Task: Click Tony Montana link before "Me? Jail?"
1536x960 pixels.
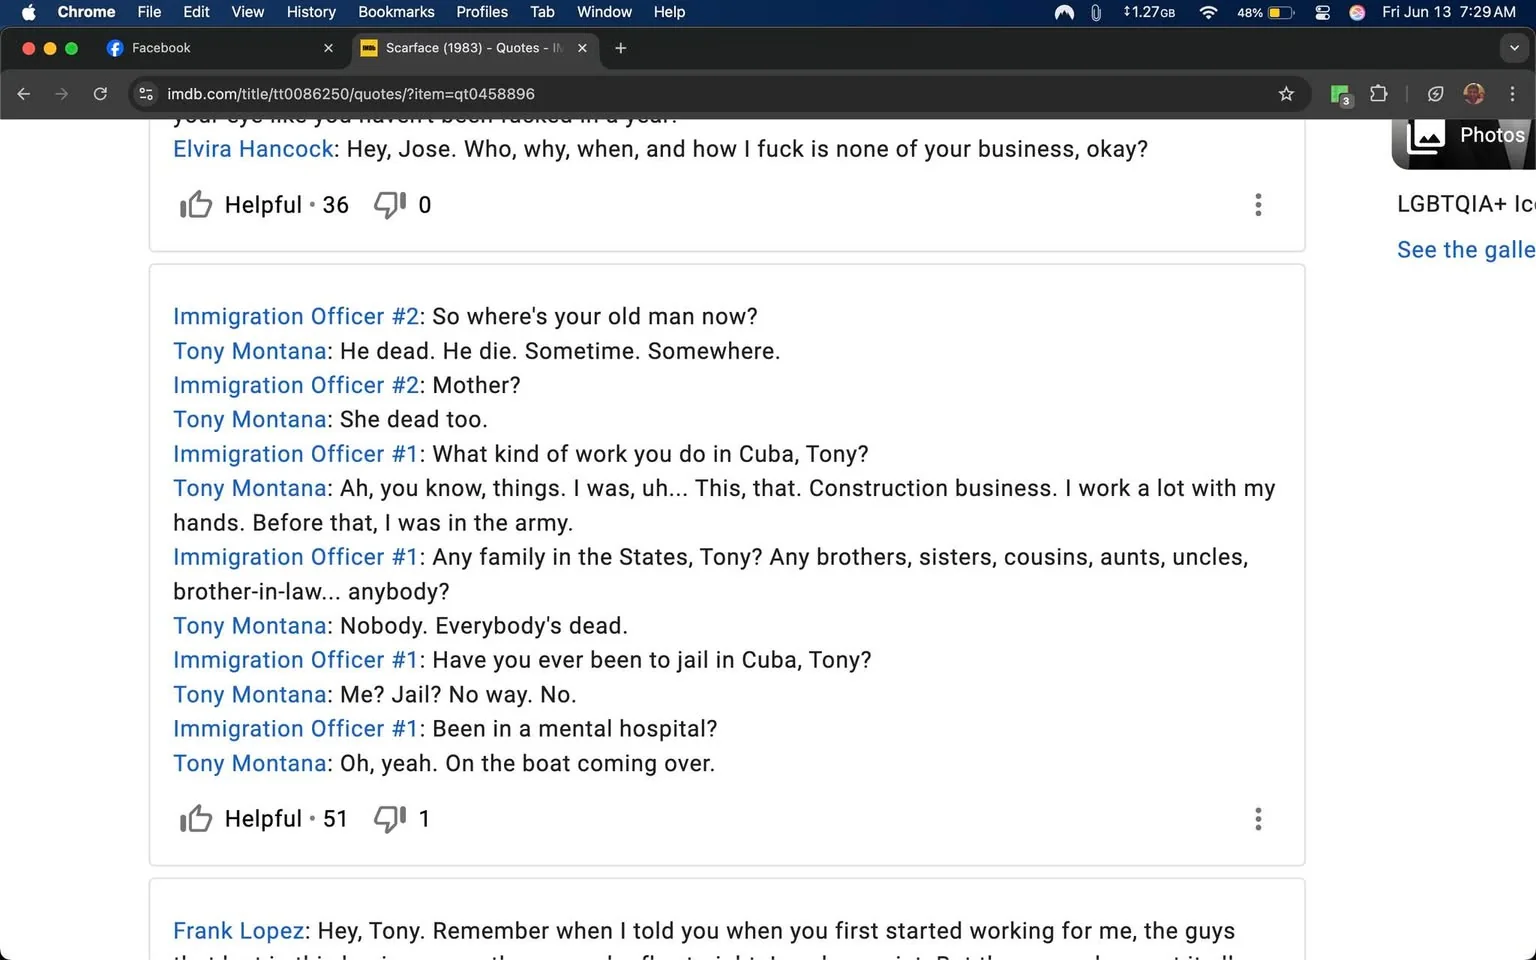Action: click(250, 695)
